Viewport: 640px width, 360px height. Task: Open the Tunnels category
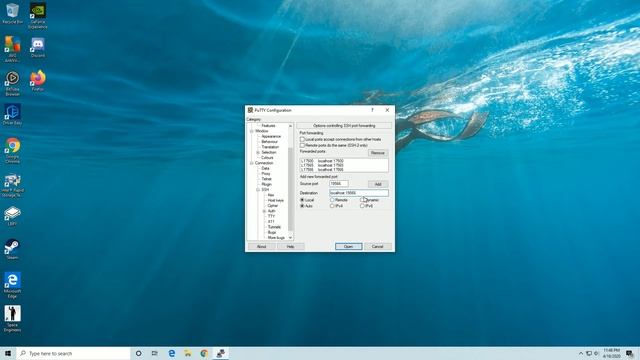click(274, 227)
